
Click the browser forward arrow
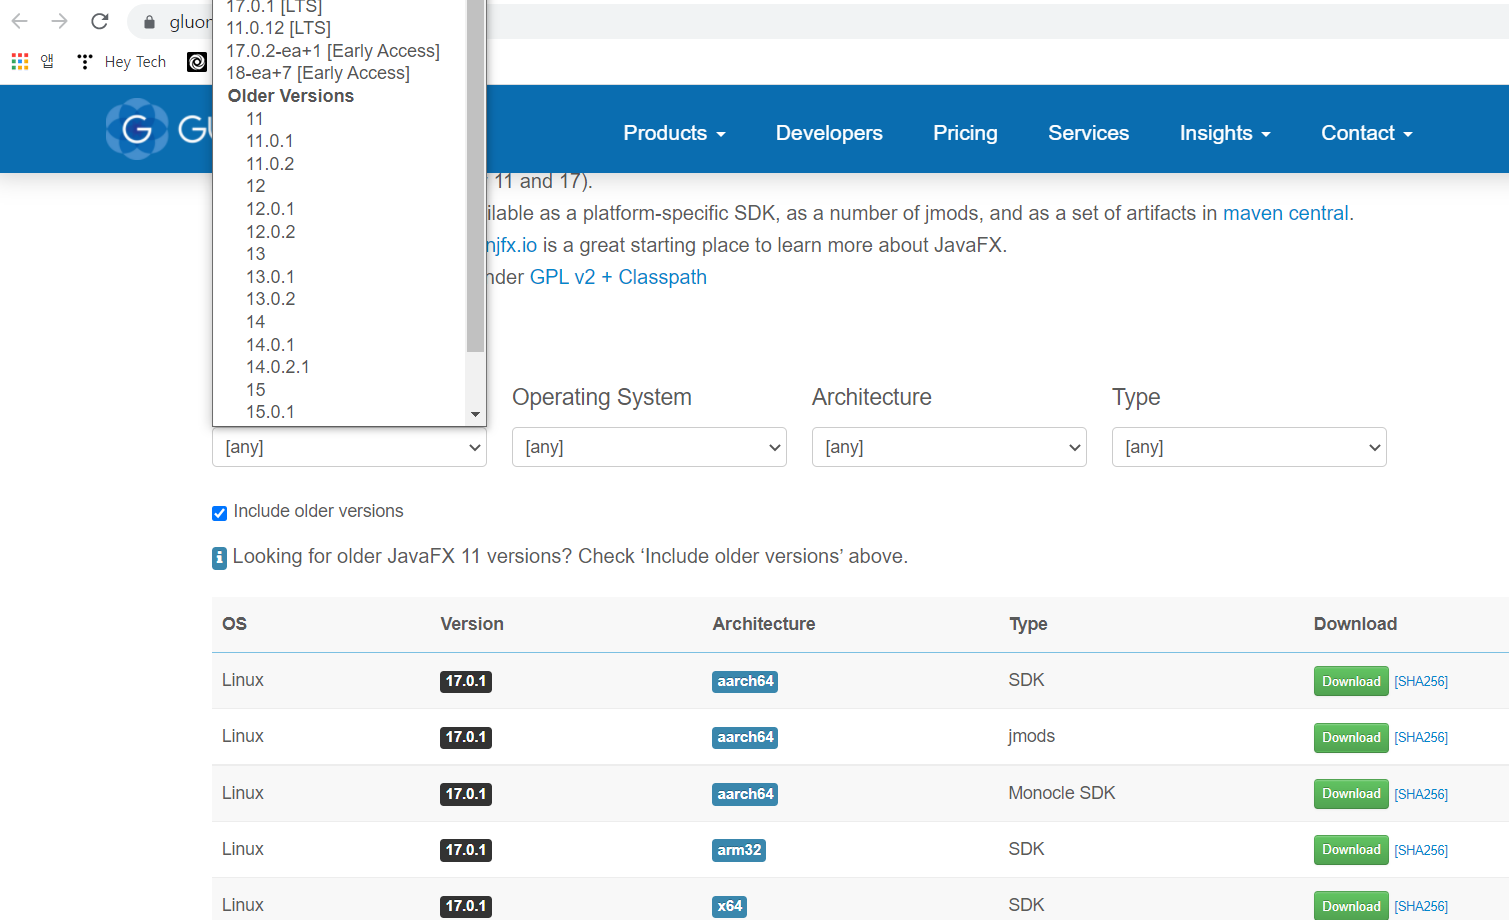[60, 21]
